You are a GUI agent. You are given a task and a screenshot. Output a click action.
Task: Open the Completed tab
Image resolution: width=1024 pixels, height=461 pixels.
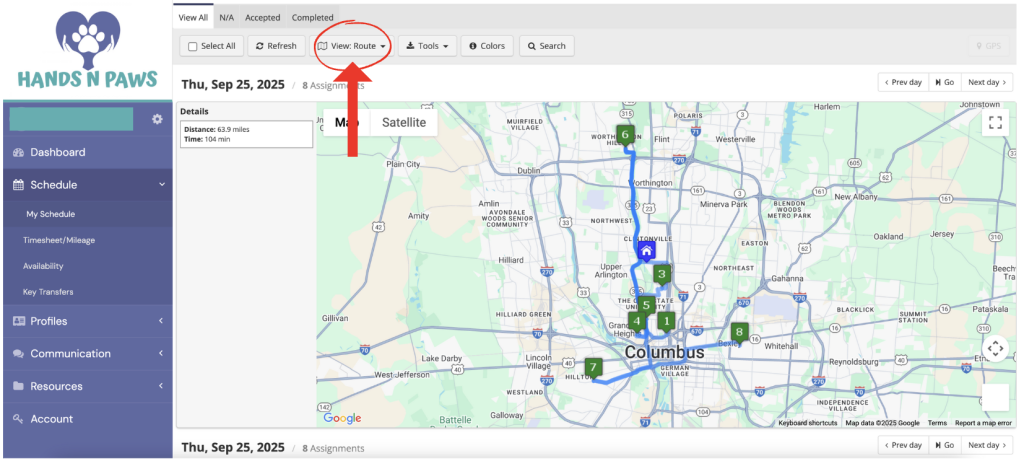coord(313,18)
